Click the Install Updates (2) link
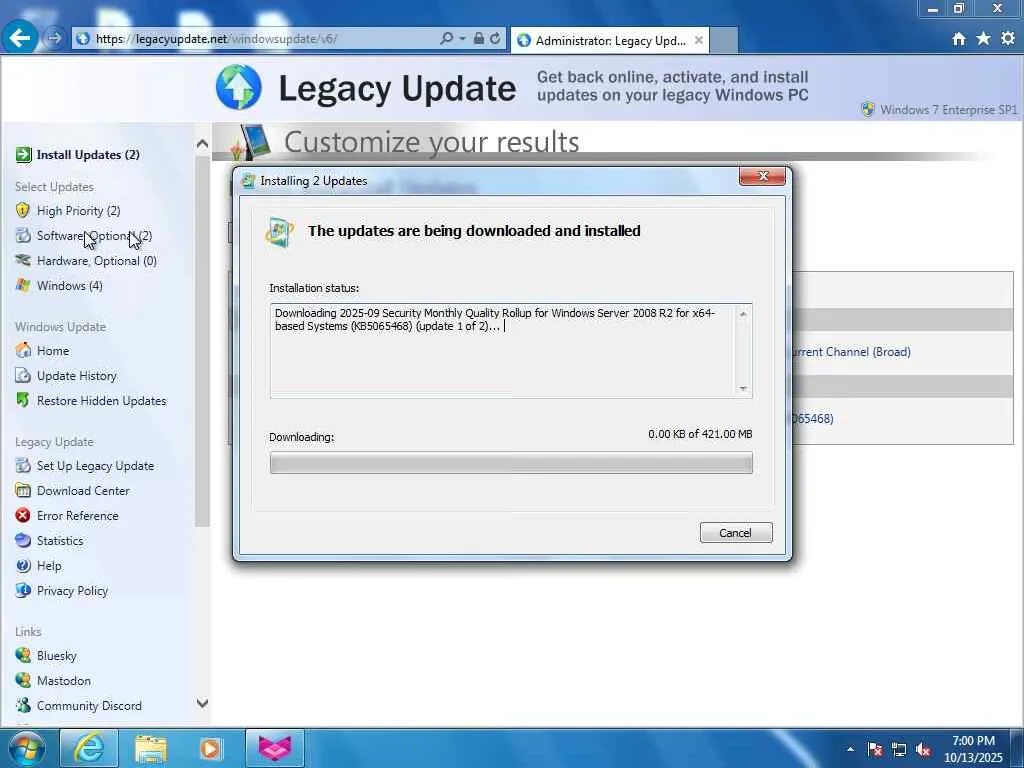1024x768 pixels. tap(88, 155)
